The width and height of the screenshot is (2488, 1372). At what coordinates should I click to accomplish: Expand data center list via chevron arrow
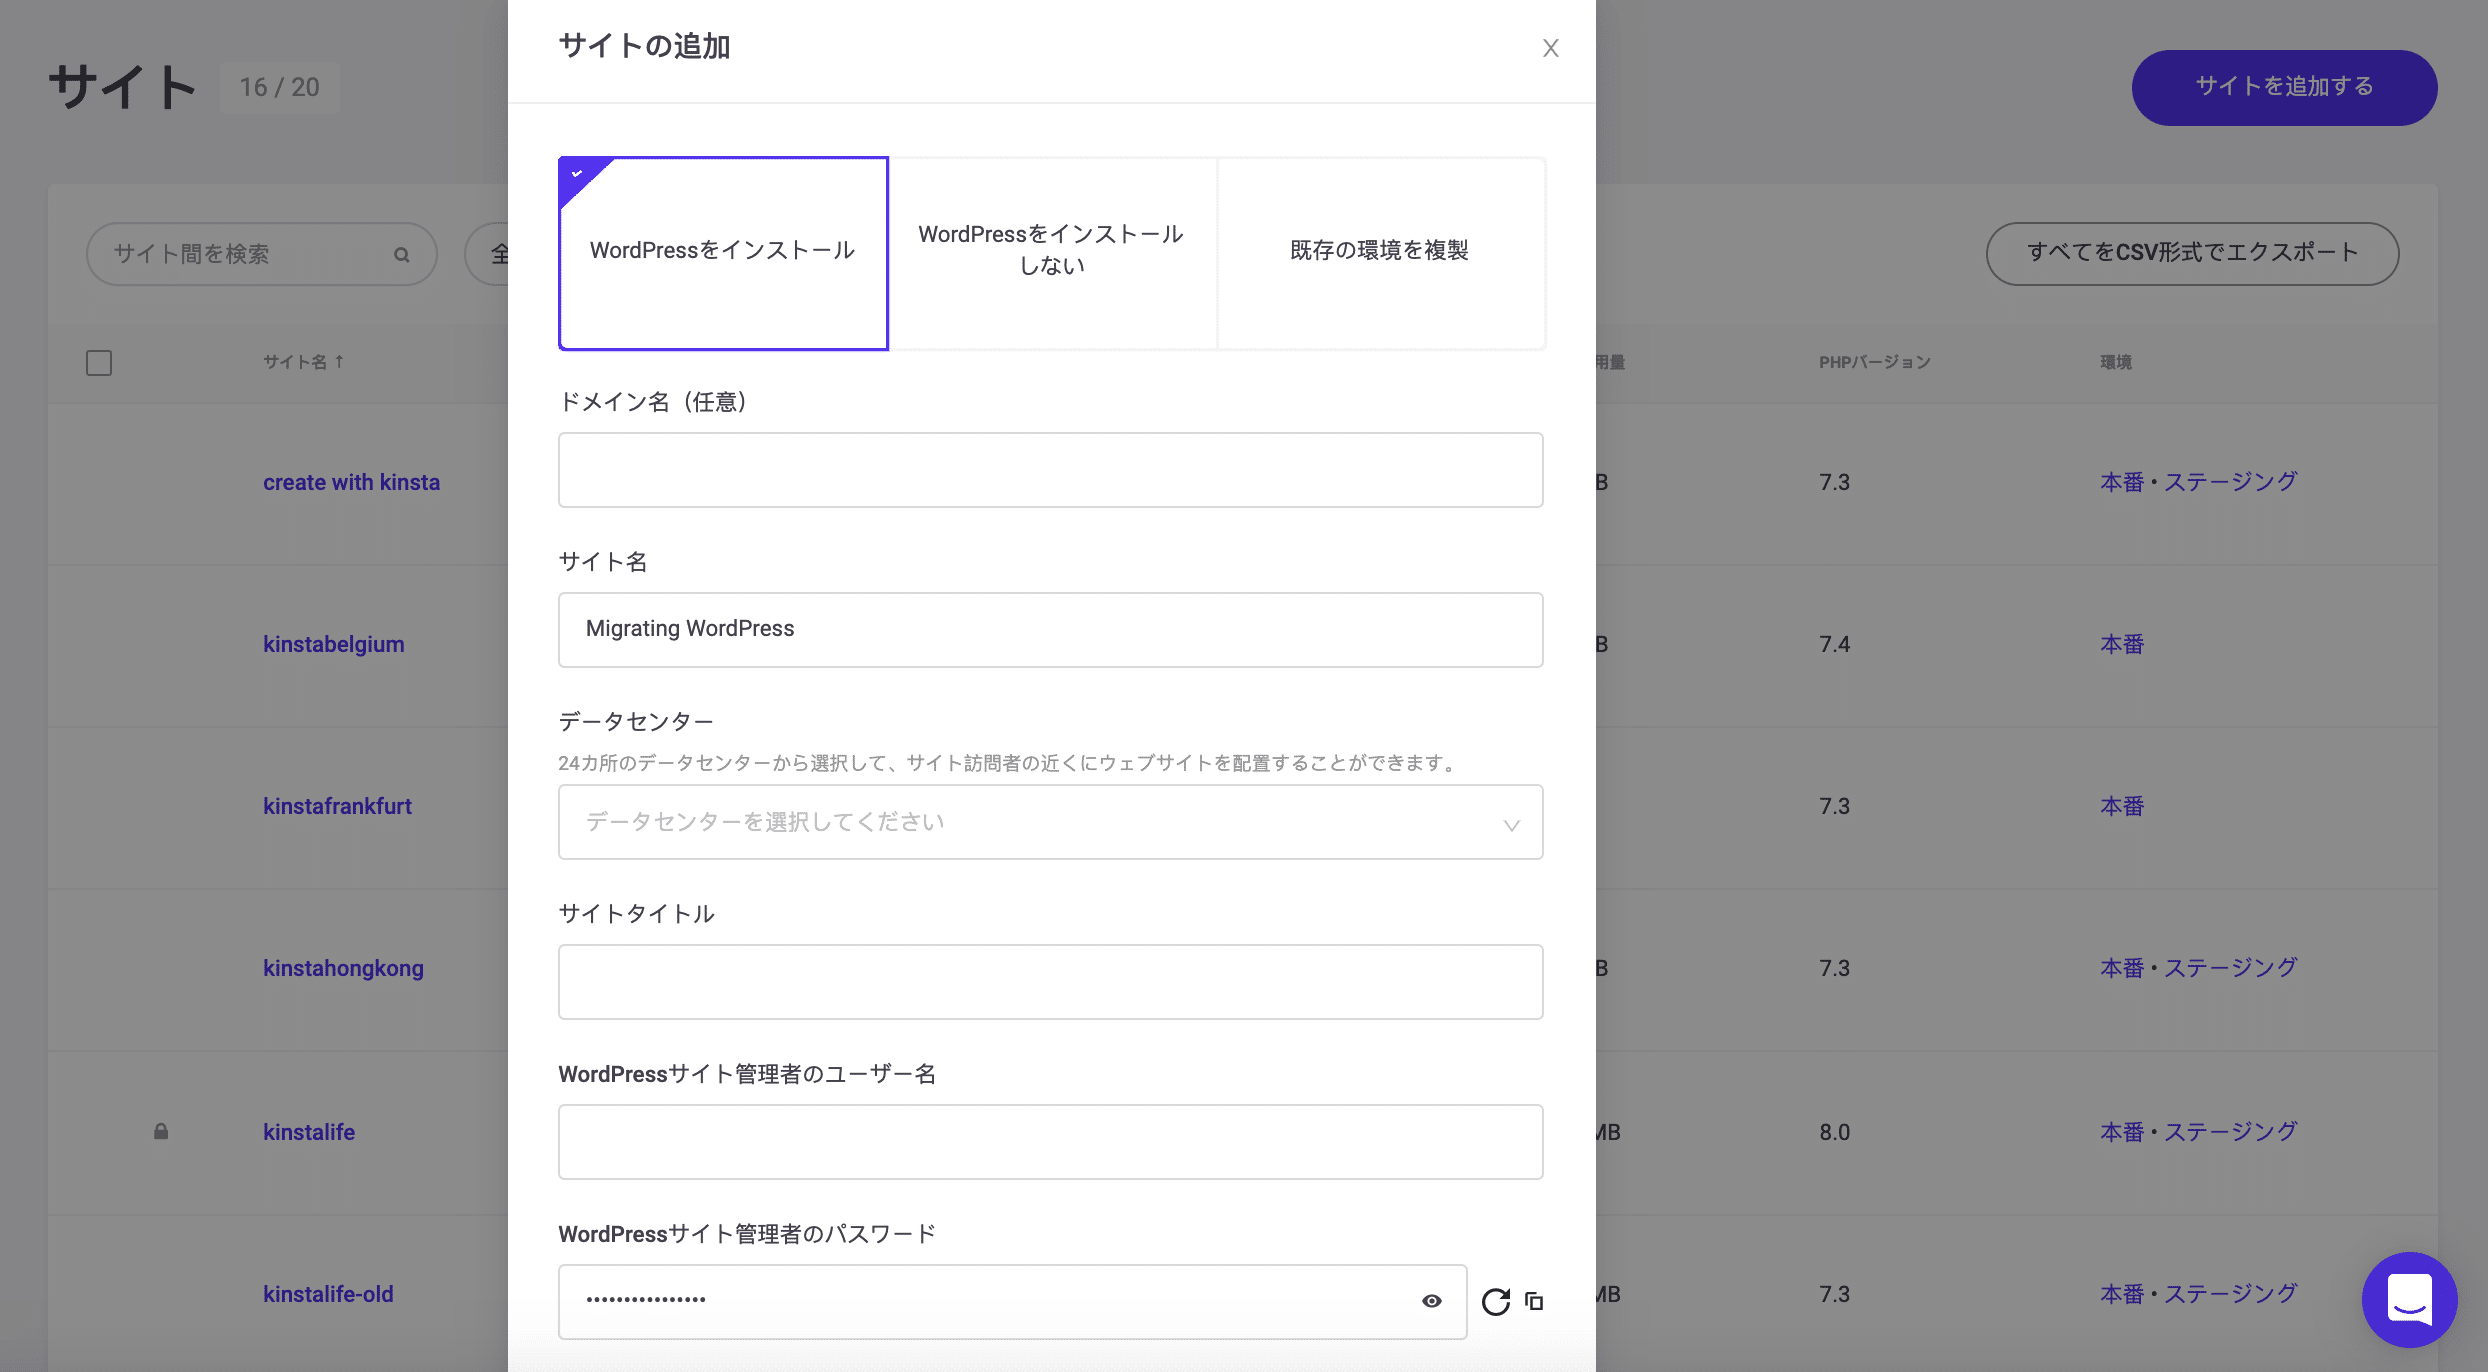click(1511, 825)
